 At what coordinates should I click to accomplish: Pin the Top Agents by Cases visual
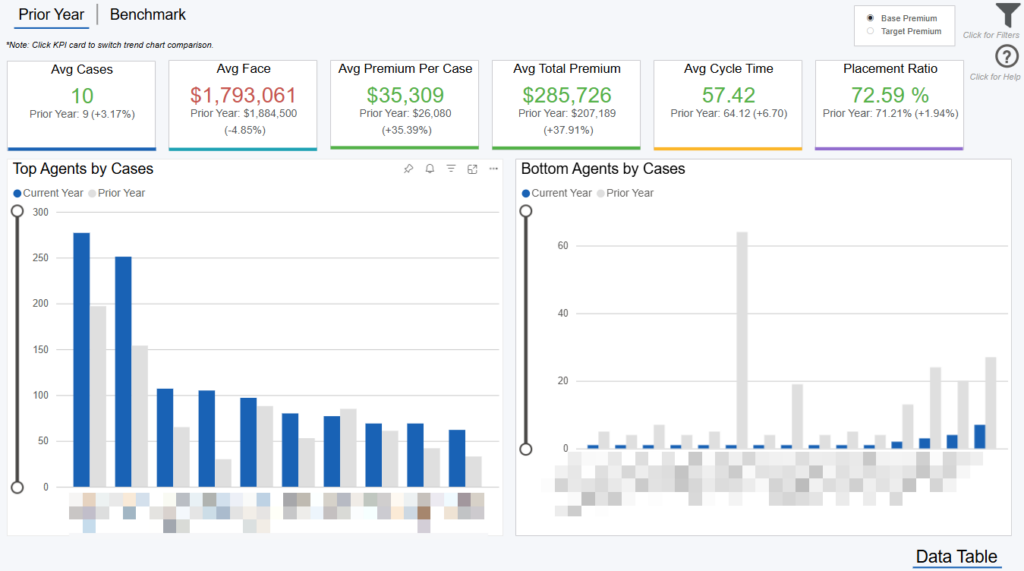coord(408,169)
